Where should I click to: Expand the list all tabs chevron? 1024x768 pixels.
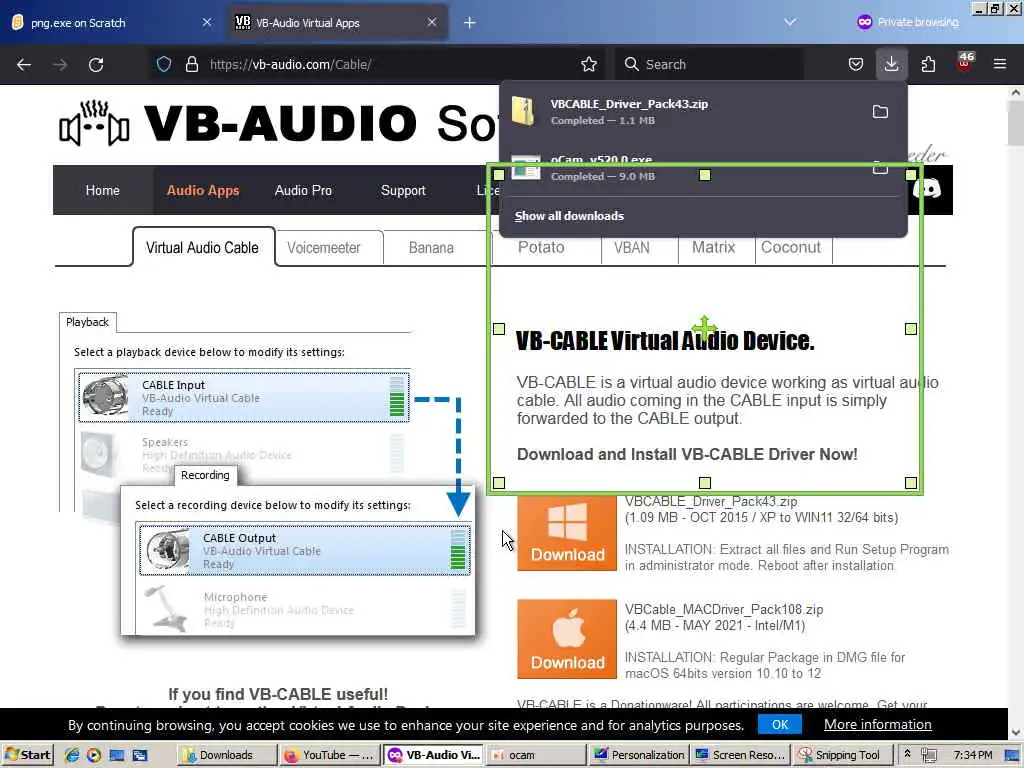790,22
